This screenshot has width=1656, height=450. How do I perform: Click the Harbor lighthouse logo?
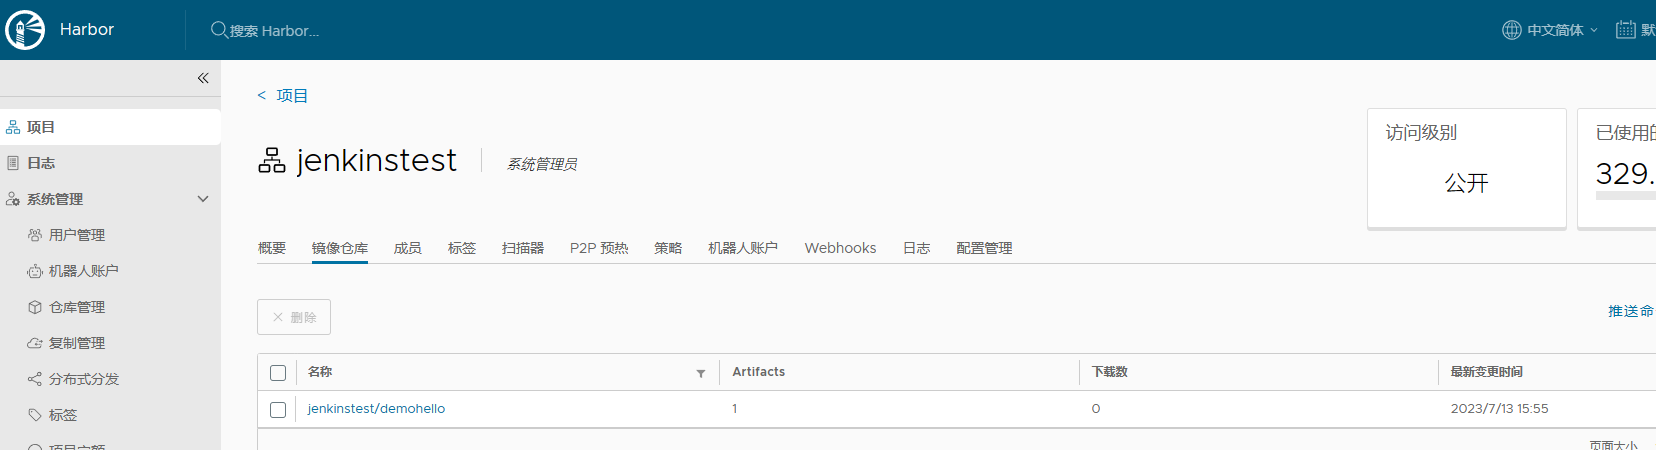pyautogui.click(x=25, y=30)
